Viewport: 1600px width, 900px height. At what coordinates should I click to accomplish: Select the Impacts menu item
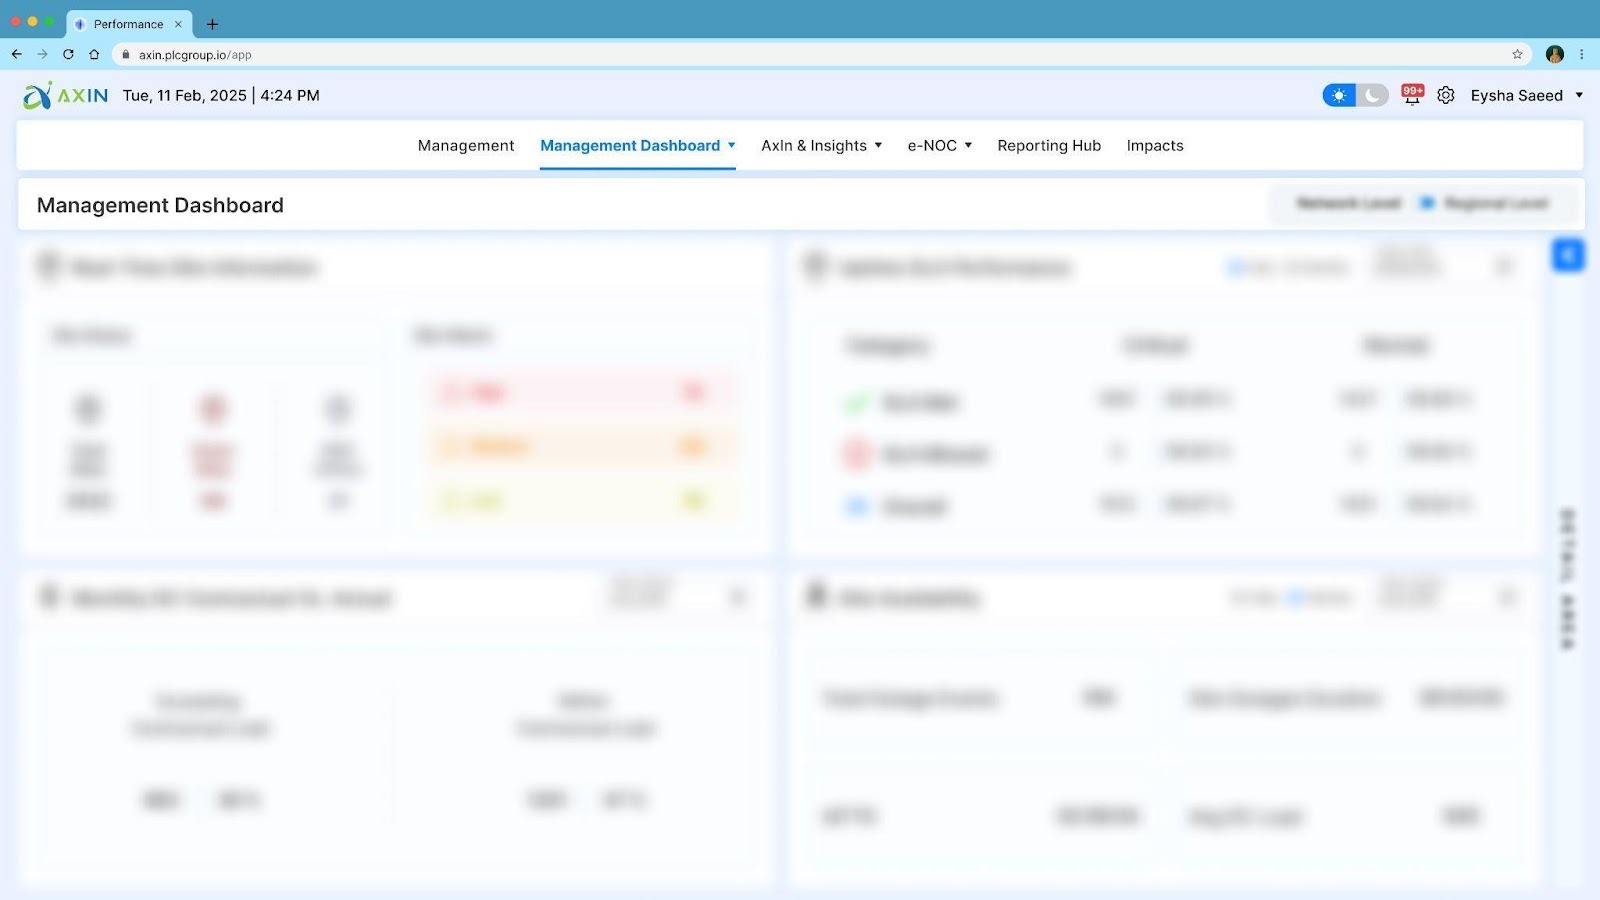1155,145
